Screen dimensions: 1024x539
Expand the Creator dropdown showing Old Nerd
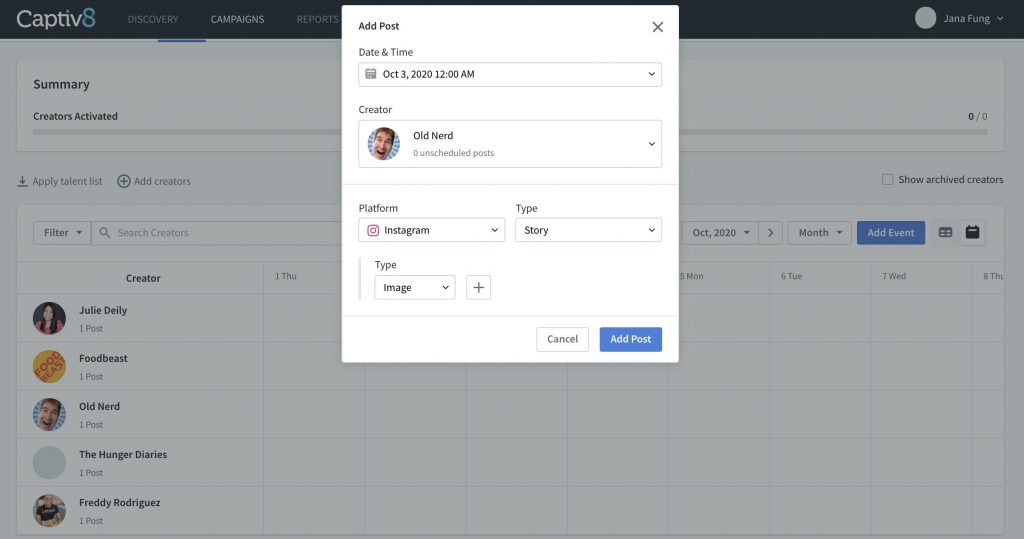pyautogui.click(x=510, y=144)
